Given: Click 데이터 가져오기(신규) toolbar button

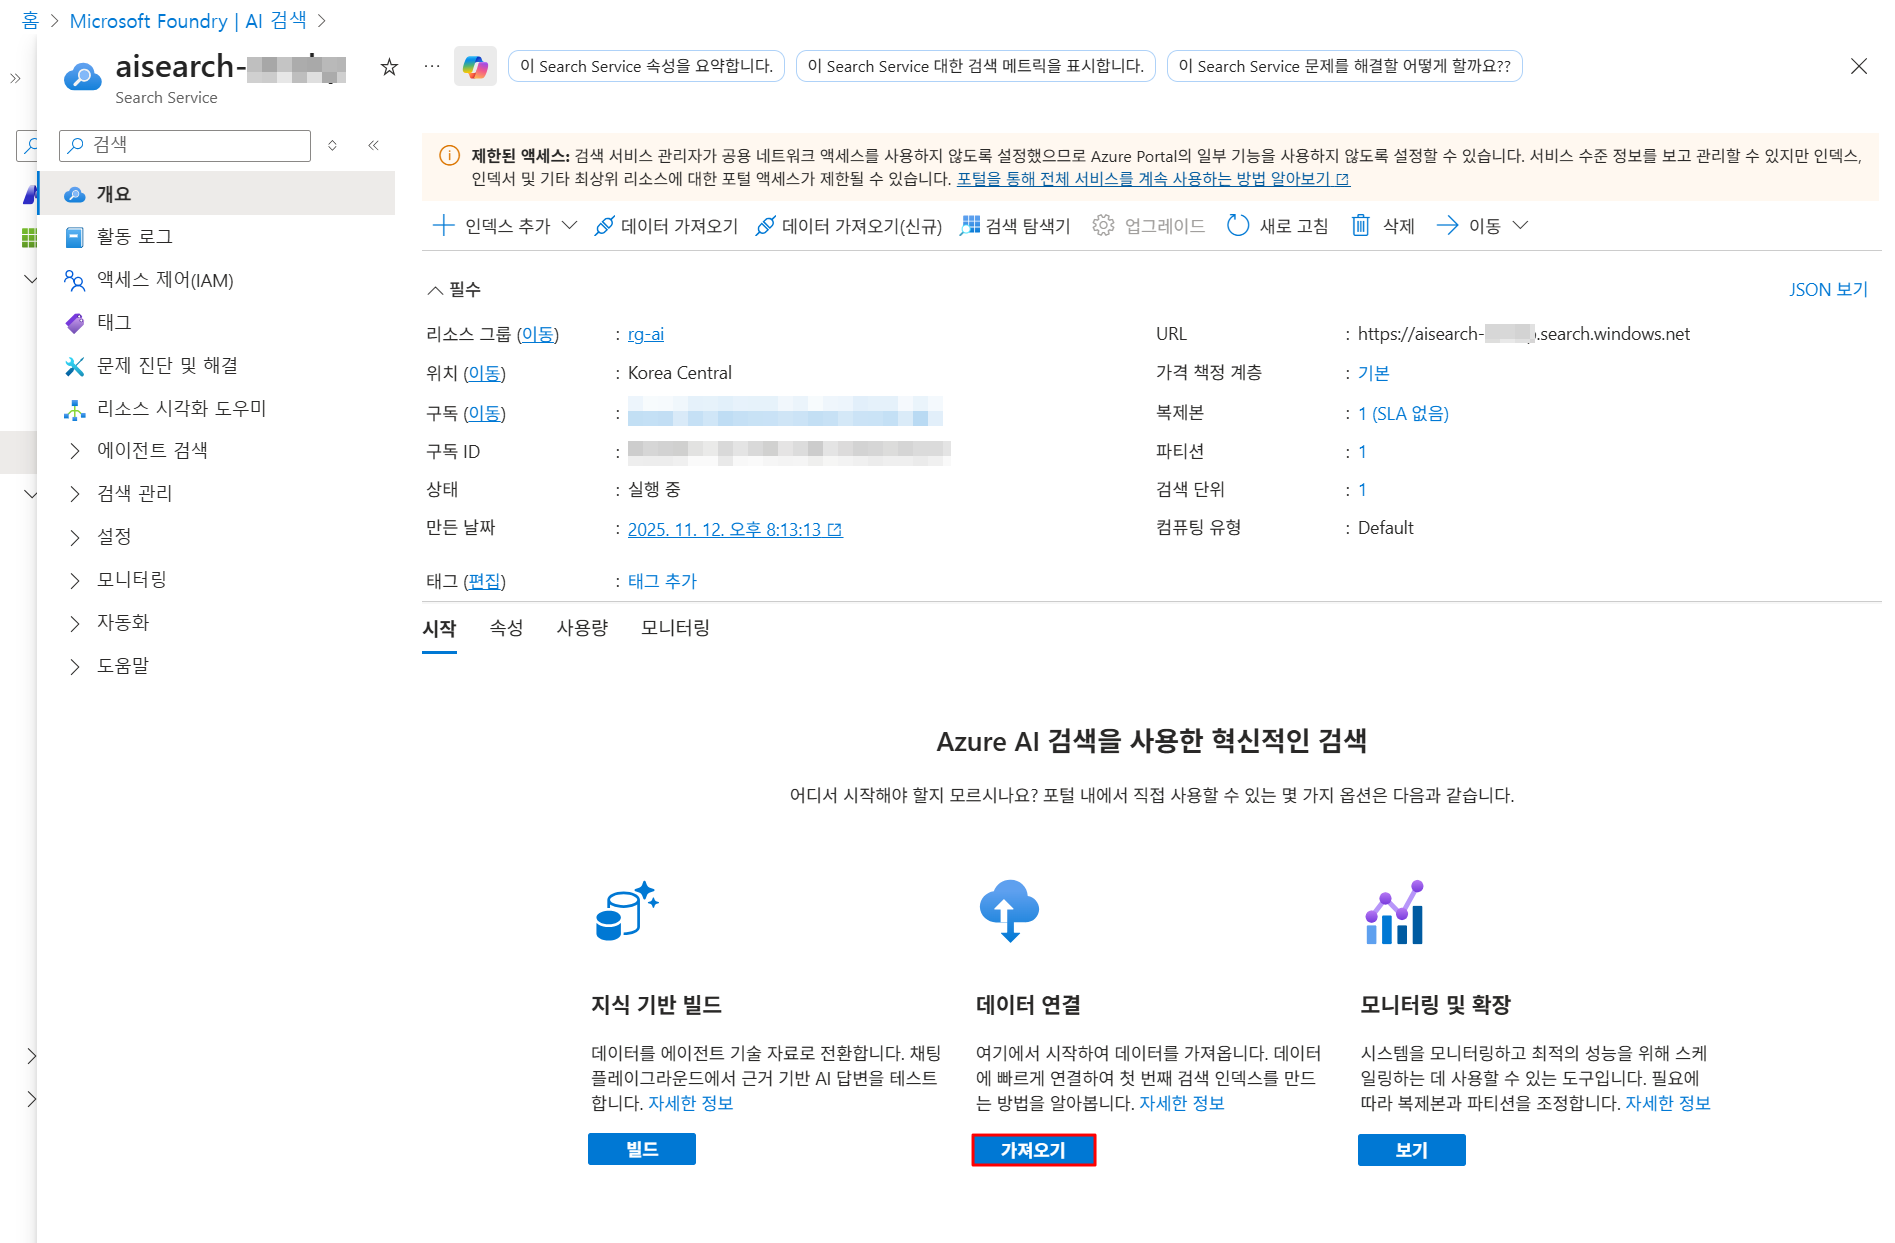Looking at the screenshot, I should pyautogui.click(x=849, y=226).
